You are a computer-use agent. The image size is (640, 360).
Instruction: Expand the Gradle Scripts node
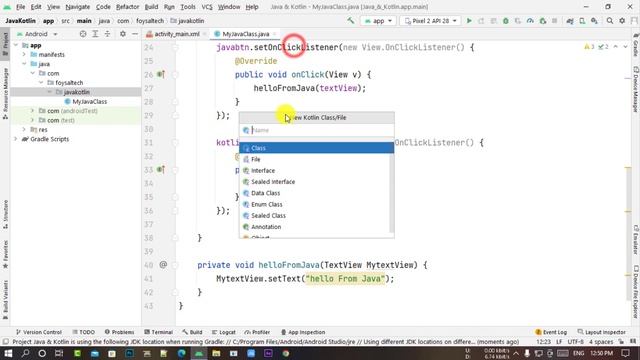click(16, 139)
